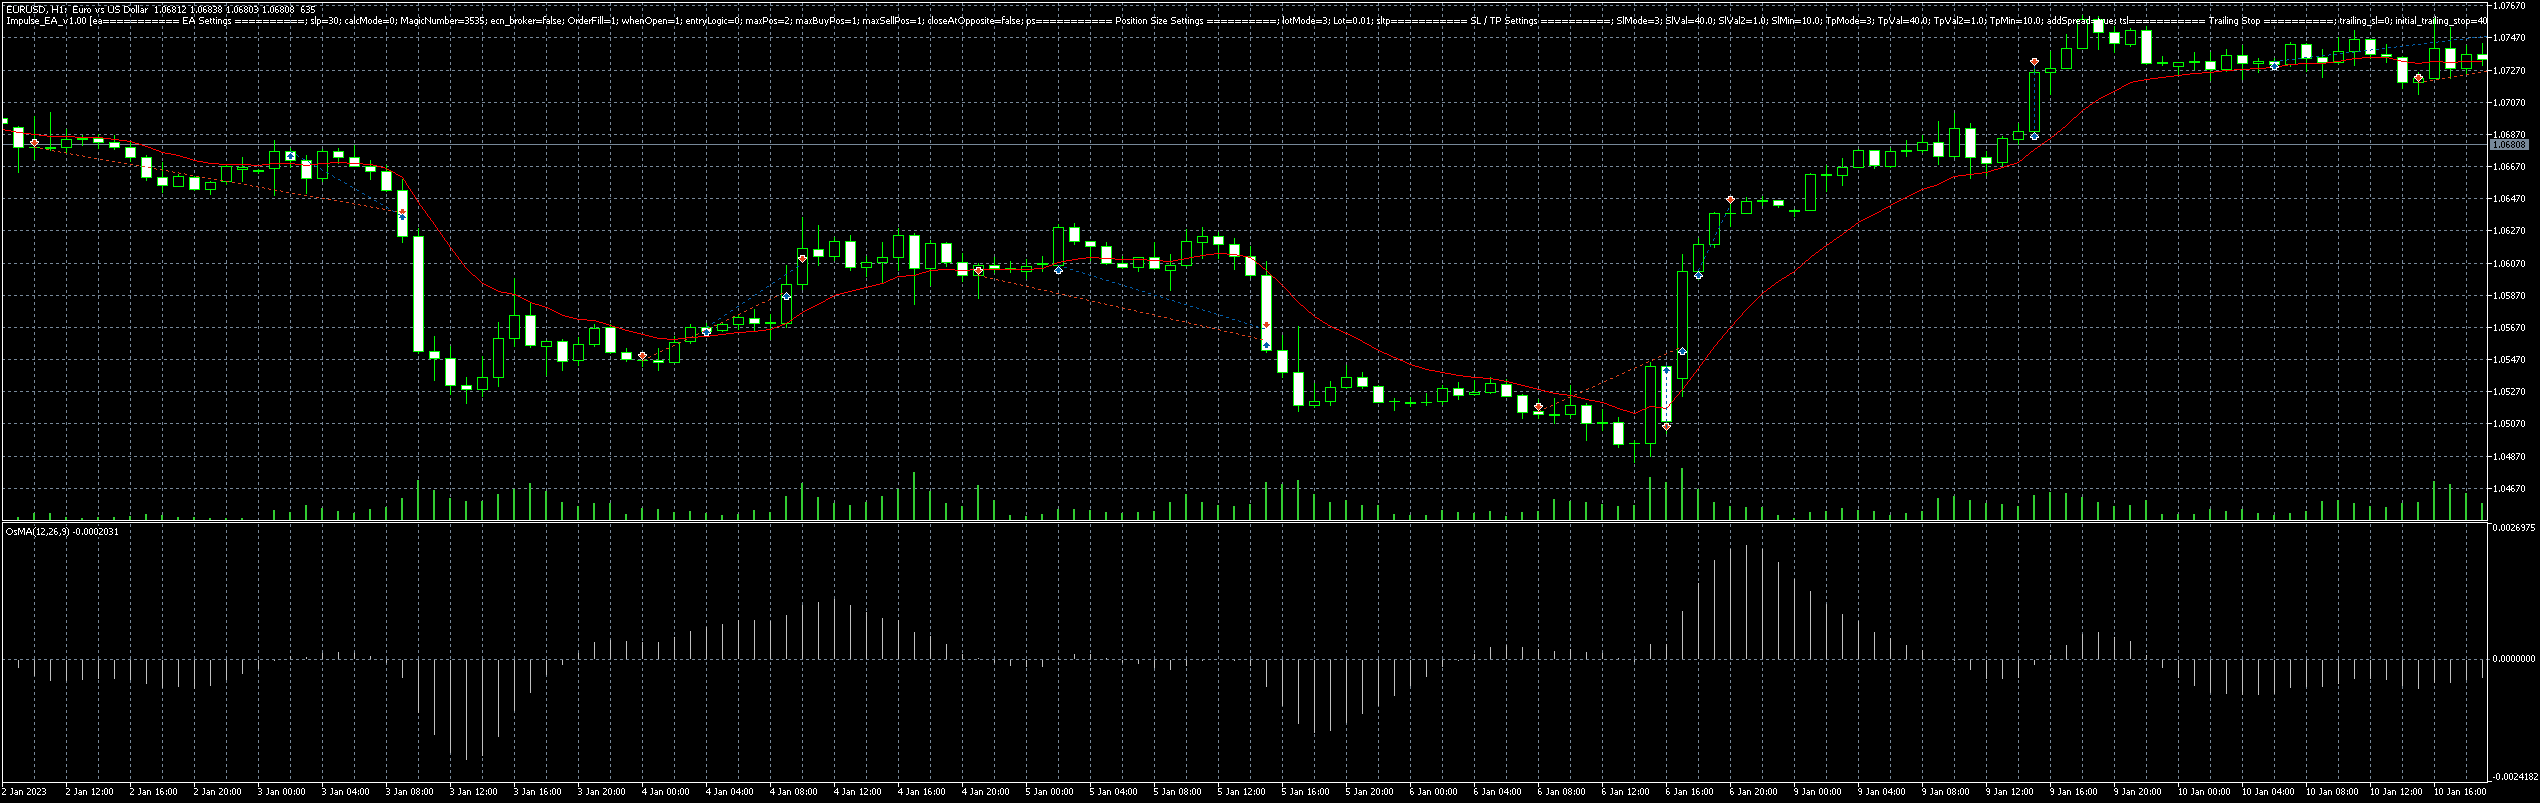The height and width of the screenshot is (803, 2540).
Task: Click the 6 Jan 16:00 time label
Action: pos(1689,792)
